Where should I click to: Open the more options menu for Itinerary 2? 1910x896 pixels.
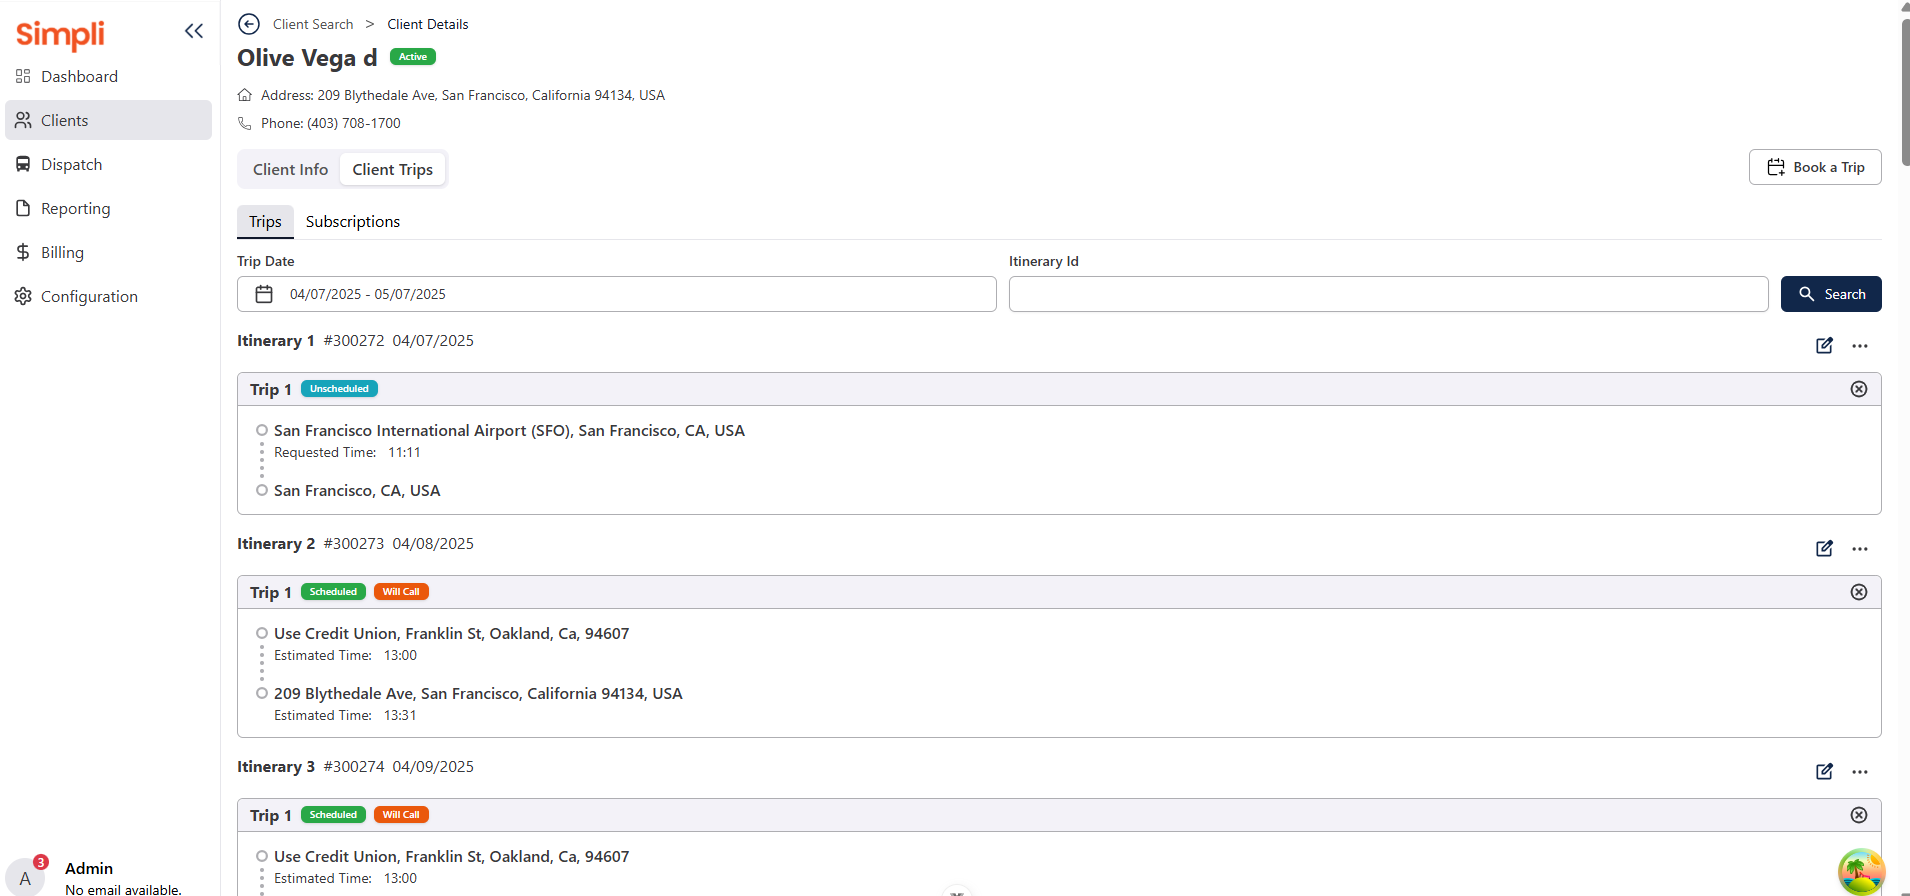click(x=1859, y=548)
